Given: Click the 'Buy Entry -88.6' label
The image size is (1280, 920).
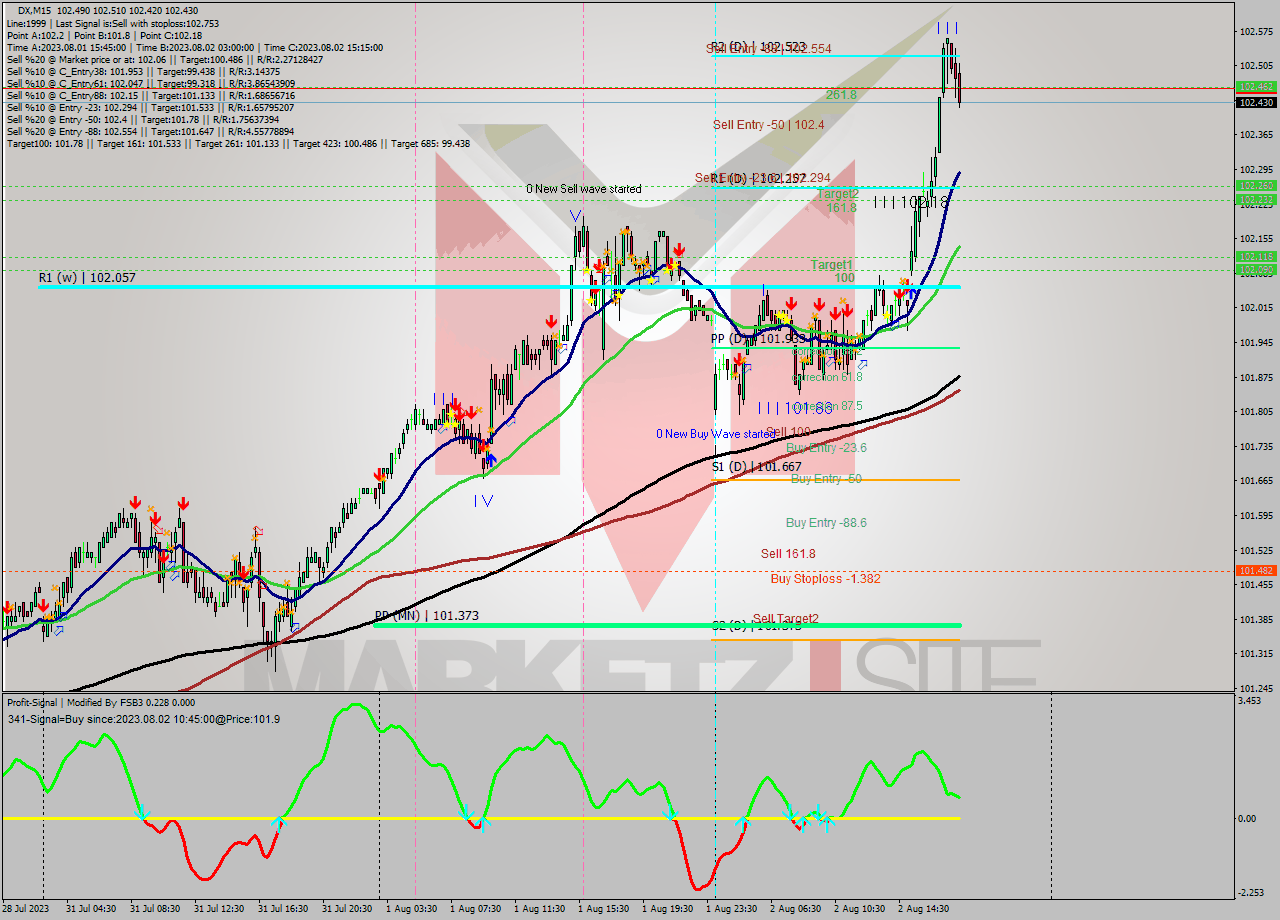Looking at the screenshot, I should (x=826, y=523).
